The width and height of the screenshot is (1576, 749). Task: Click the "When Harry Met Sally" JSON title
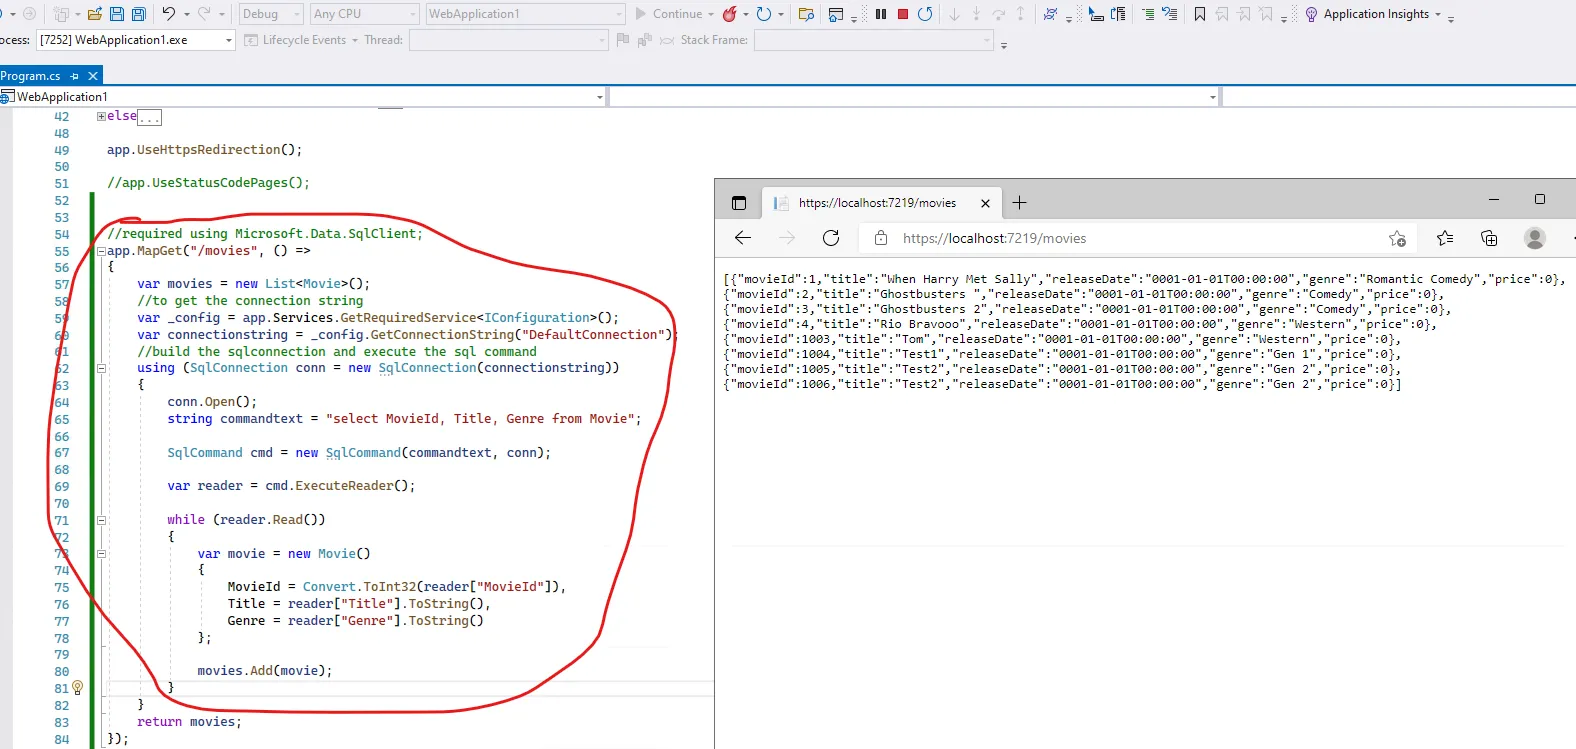click(960, 279)
